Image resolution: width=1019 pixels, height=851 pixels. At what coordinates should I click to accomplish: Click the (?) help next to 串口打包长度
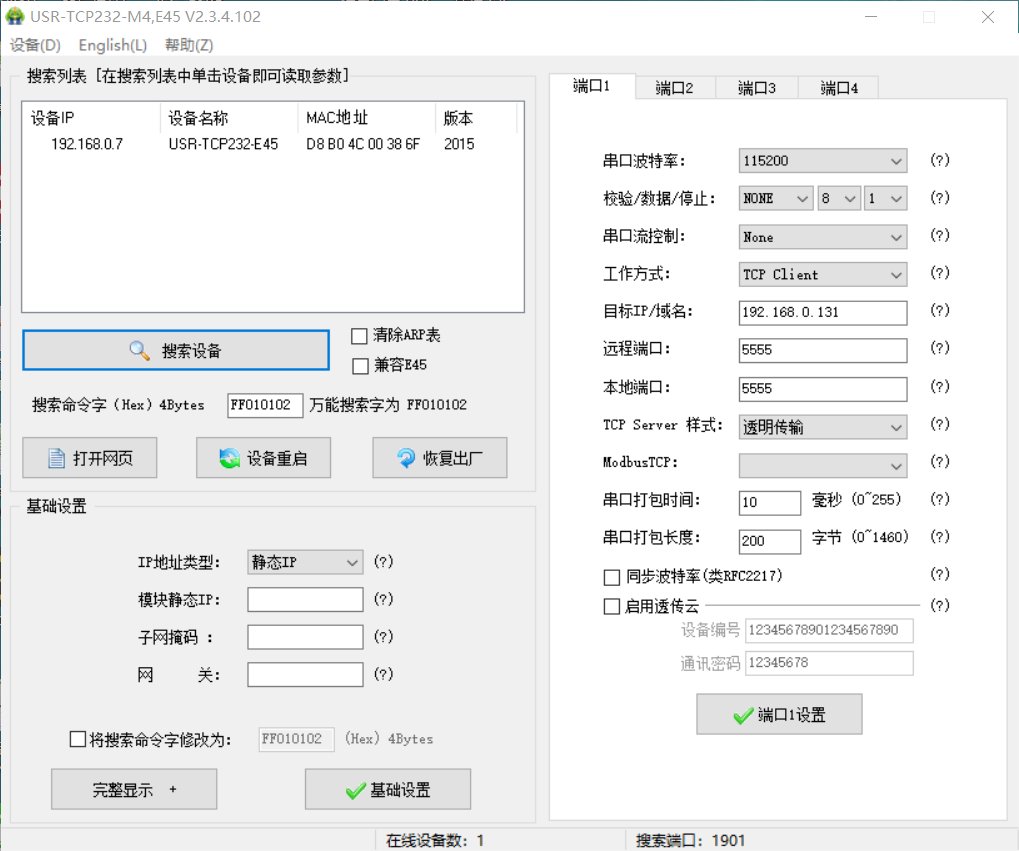(x=940, y=536)
